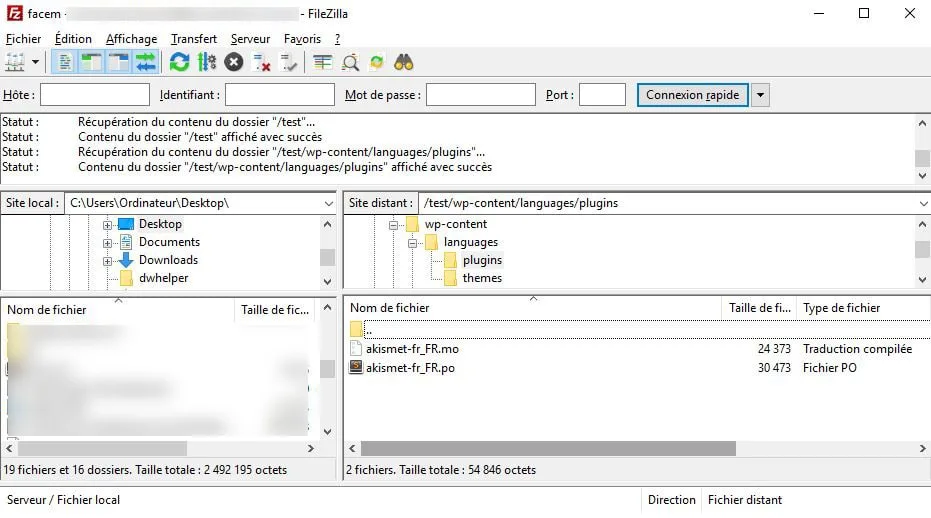The width and height of the screenshot is (931, 518).
Task: Open the Site local path dropdown
Action: click(328, 203)
